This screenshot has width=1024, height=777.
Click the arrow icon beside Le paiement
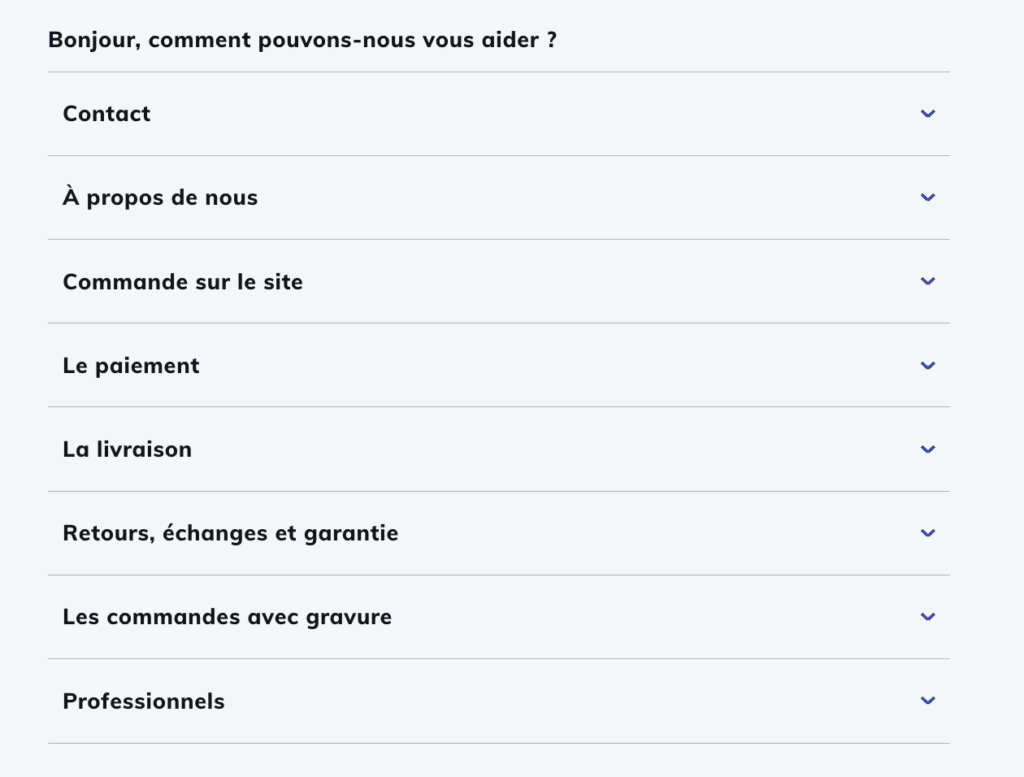click(x=927, y=366)
